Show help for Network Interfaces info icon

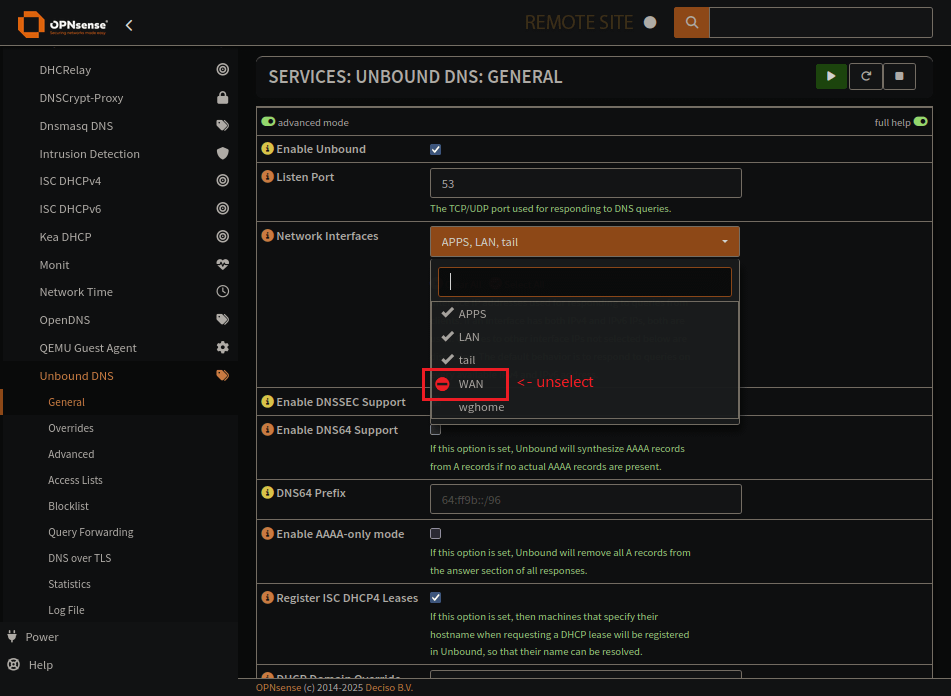[x=267, y=235]
